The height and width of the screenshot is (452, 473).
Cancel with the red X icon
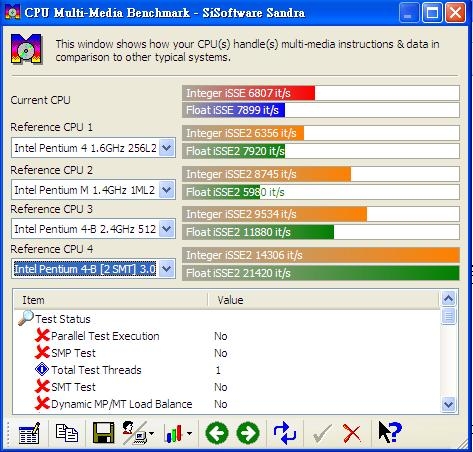coord(352,433)
